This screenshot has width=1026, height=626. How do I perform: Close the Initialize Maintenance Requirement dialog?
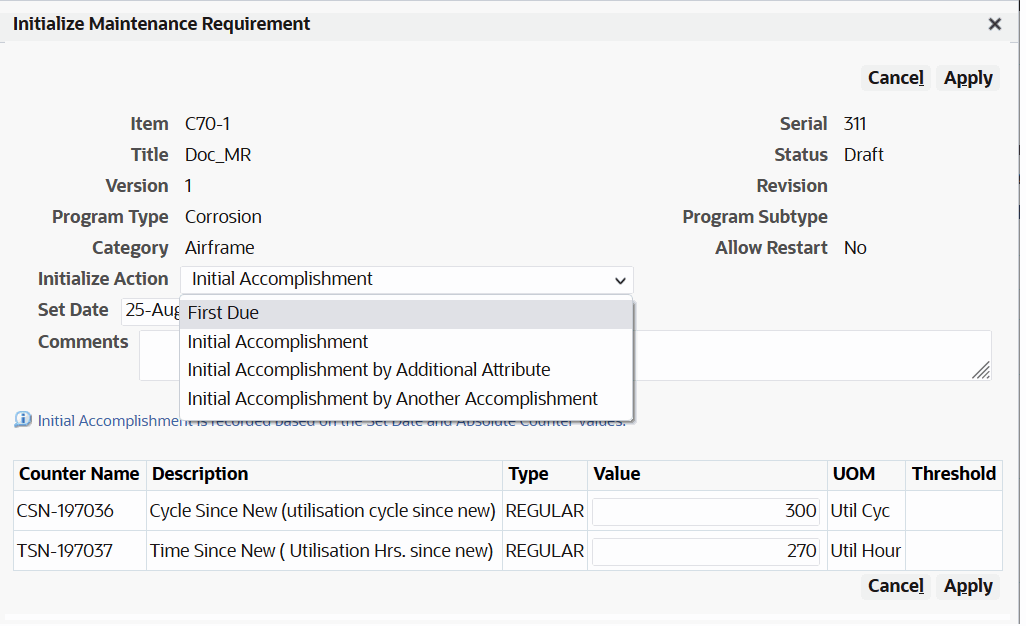coord(994,24)
